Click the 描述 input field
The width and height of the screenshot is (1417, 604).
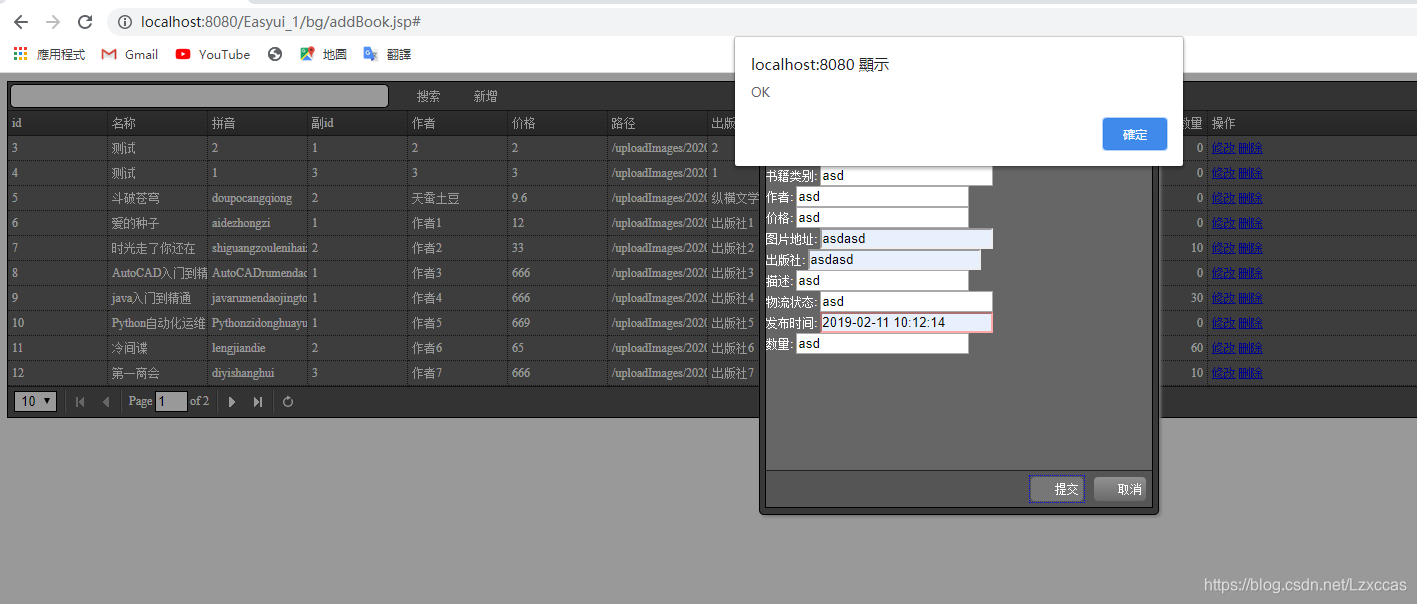click(882, 280)
